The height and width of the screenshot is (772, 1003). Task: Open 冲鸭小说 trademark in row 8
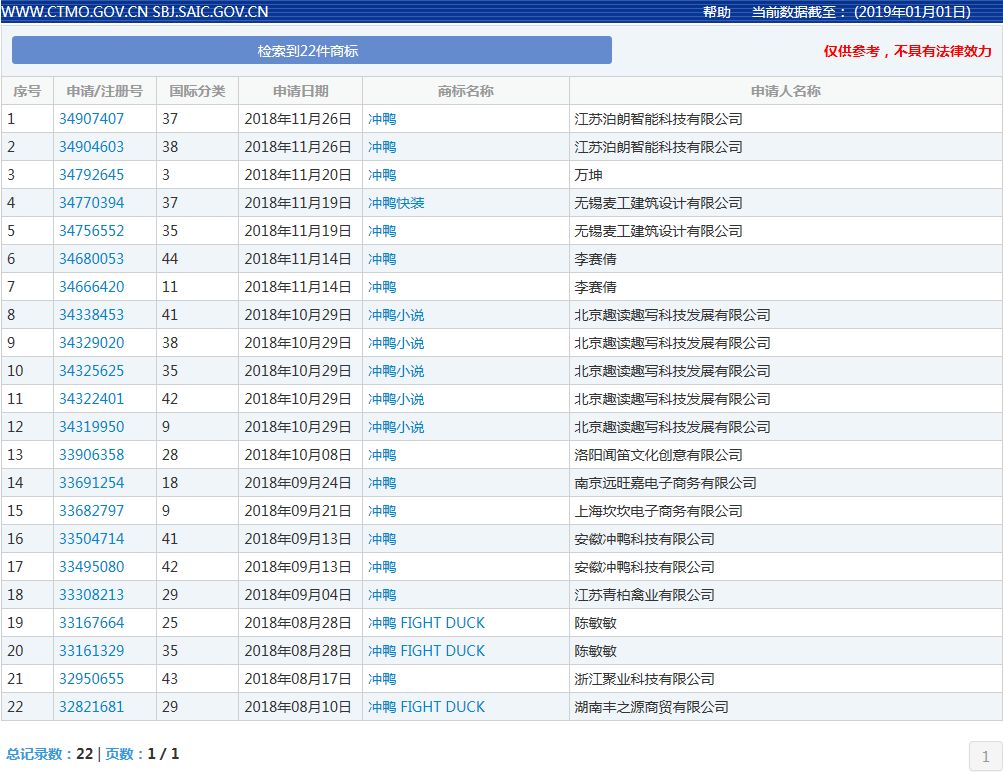coord(396,315)
